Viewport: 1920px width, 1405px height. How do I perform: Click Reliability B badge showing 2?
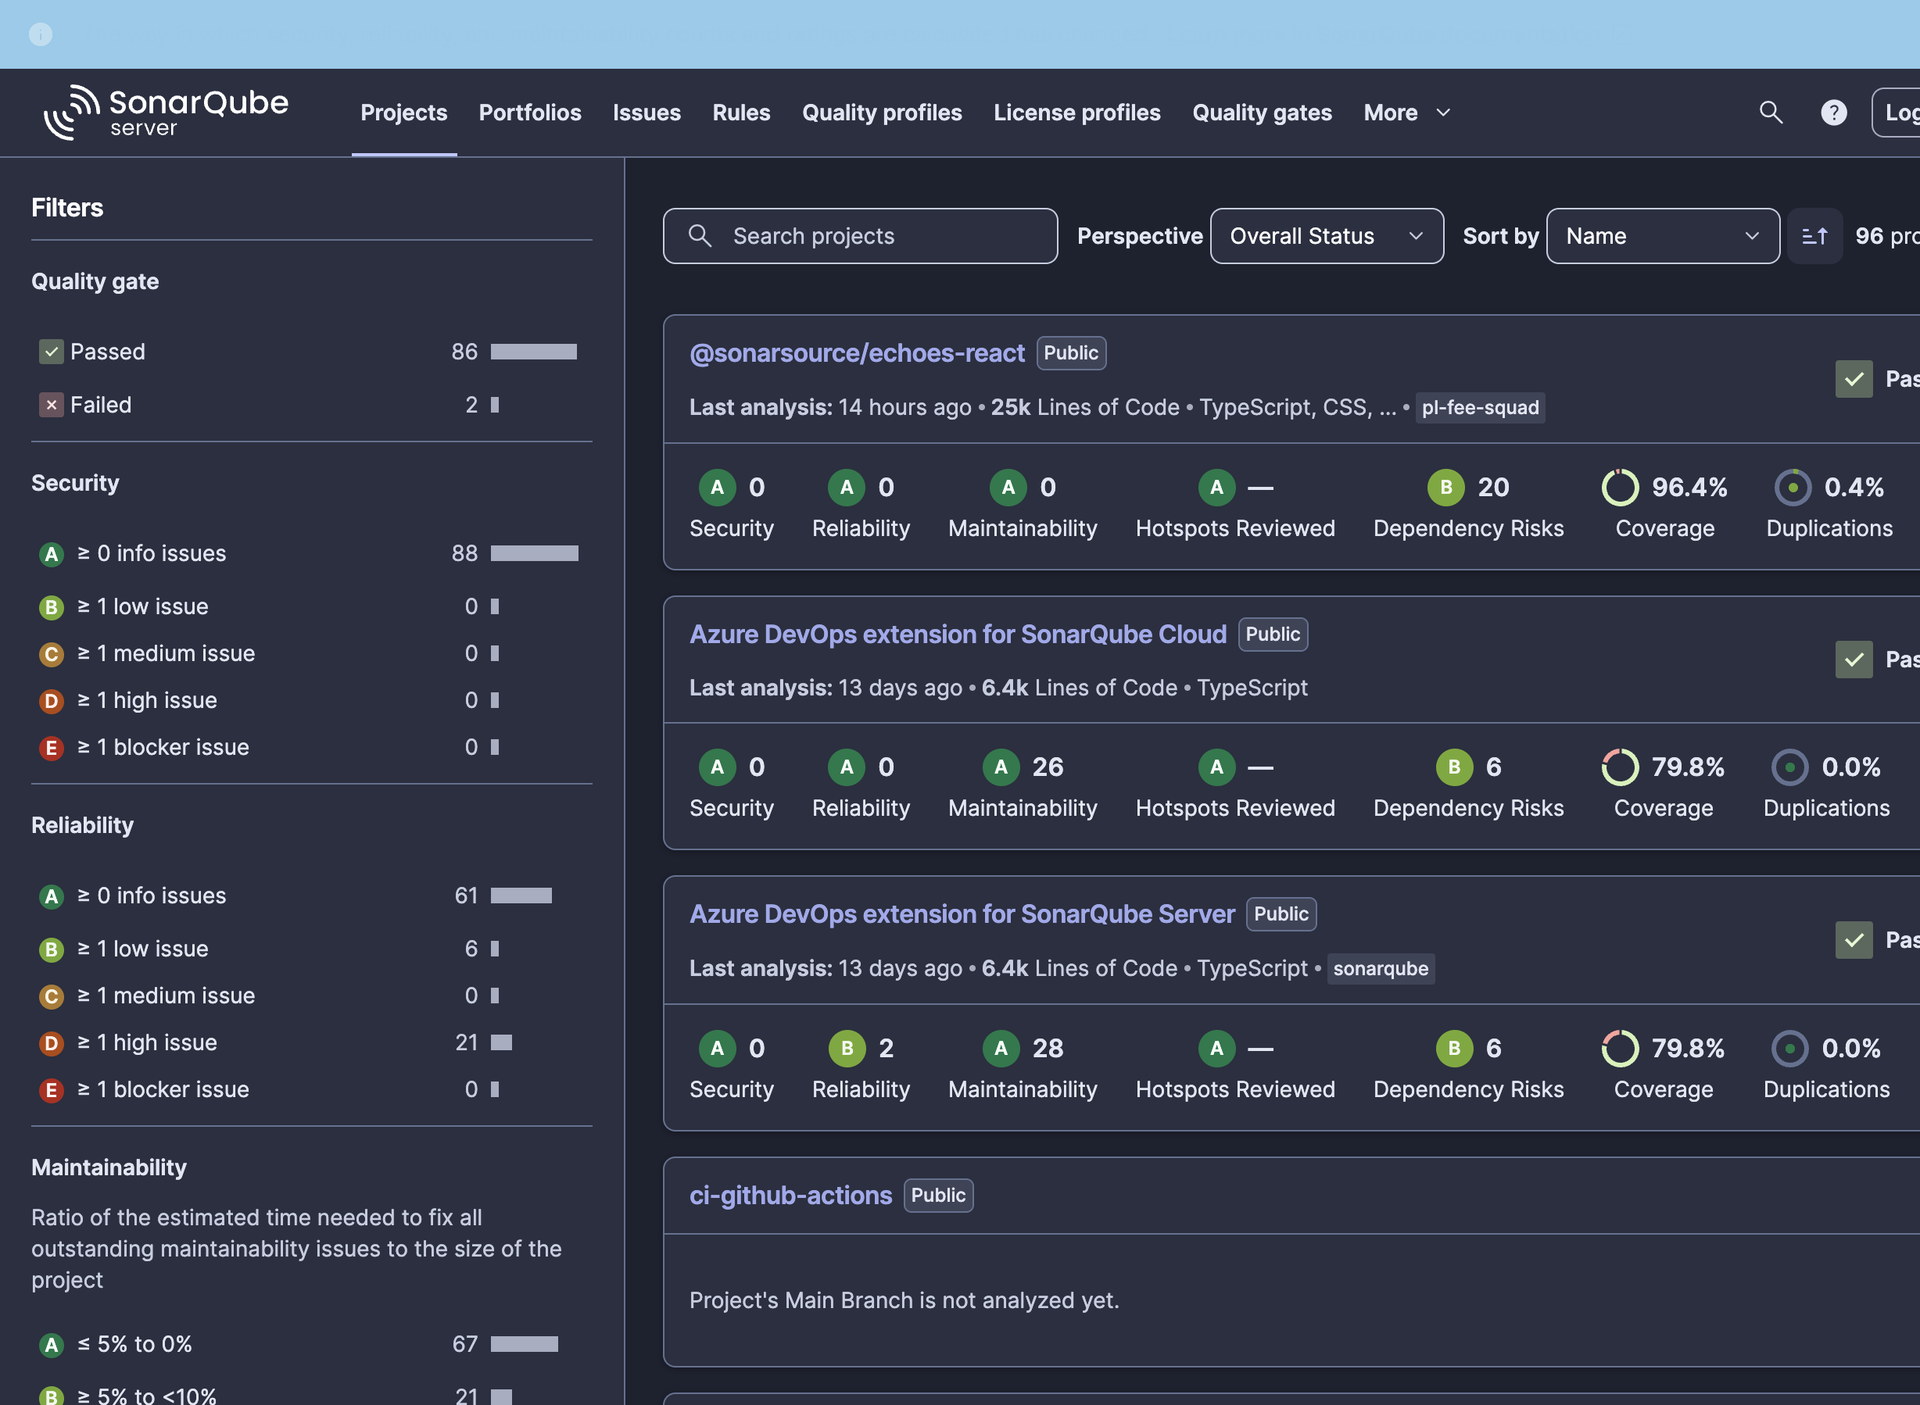point(846,1048)
